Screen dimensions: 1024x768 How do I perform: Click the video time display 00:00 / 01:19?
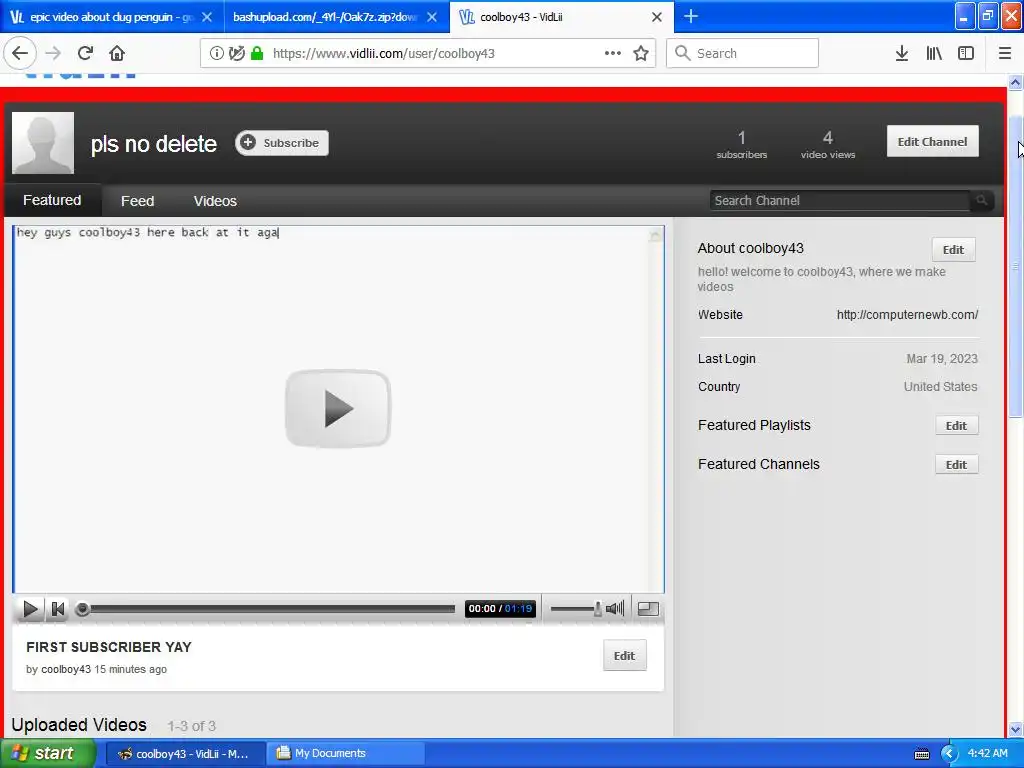coord(500,609)
